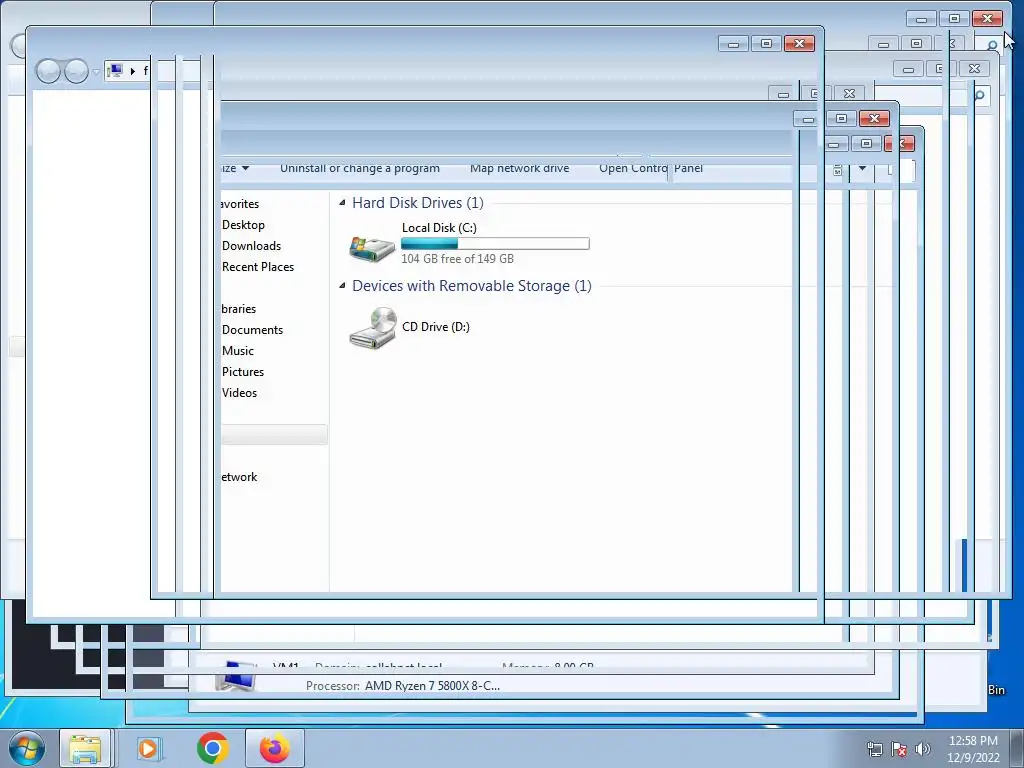Click the '104 GB free of 149 GB' text
This screenshot has height=768, width=1024.
pos(457,259)
